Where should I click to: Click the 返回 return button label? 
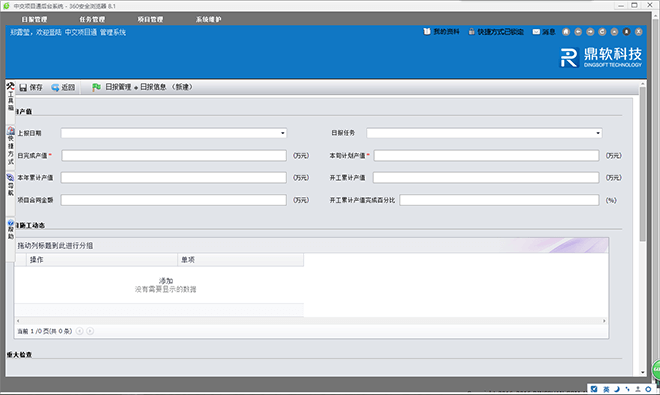[x=68, y=88]
